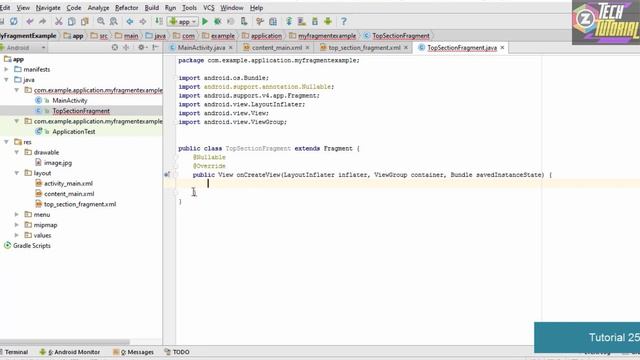Run the app with green play icon

click(205, 21)
